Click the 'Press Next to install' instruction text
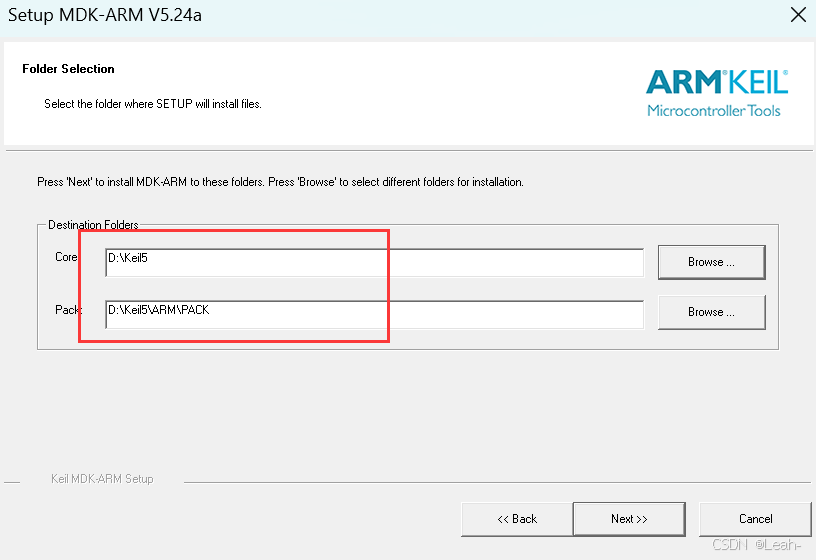816x560 pixels. [x=280, y=182]
